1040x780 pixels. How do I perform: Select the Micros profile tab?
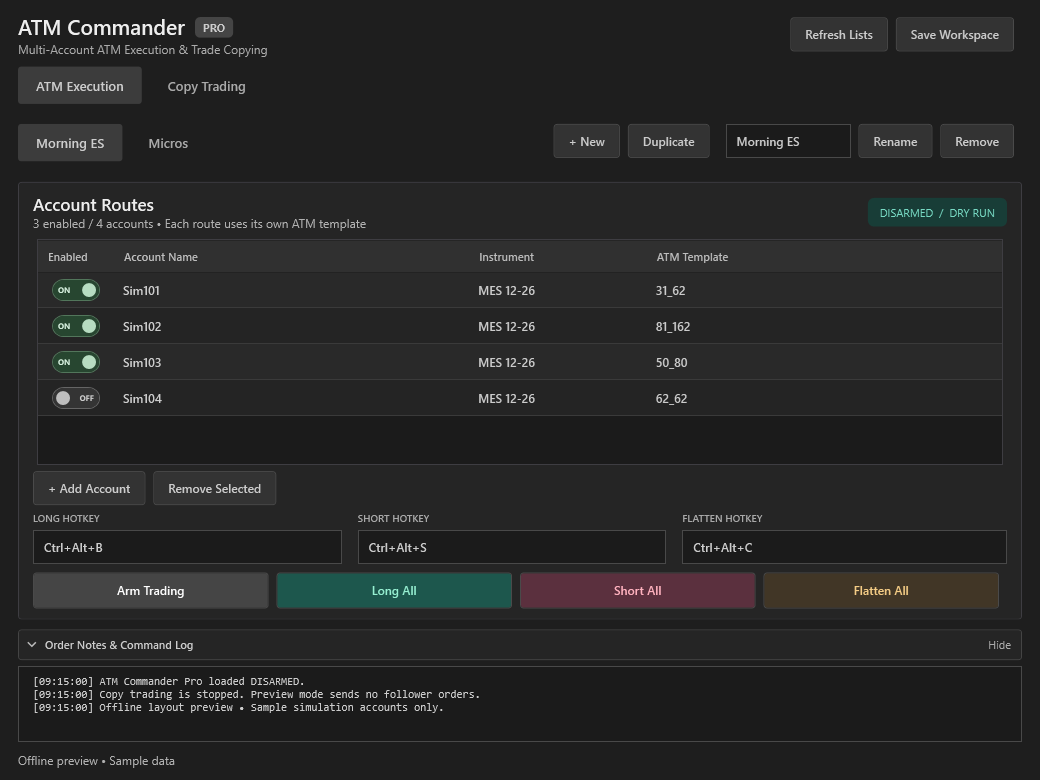[168, 143]
